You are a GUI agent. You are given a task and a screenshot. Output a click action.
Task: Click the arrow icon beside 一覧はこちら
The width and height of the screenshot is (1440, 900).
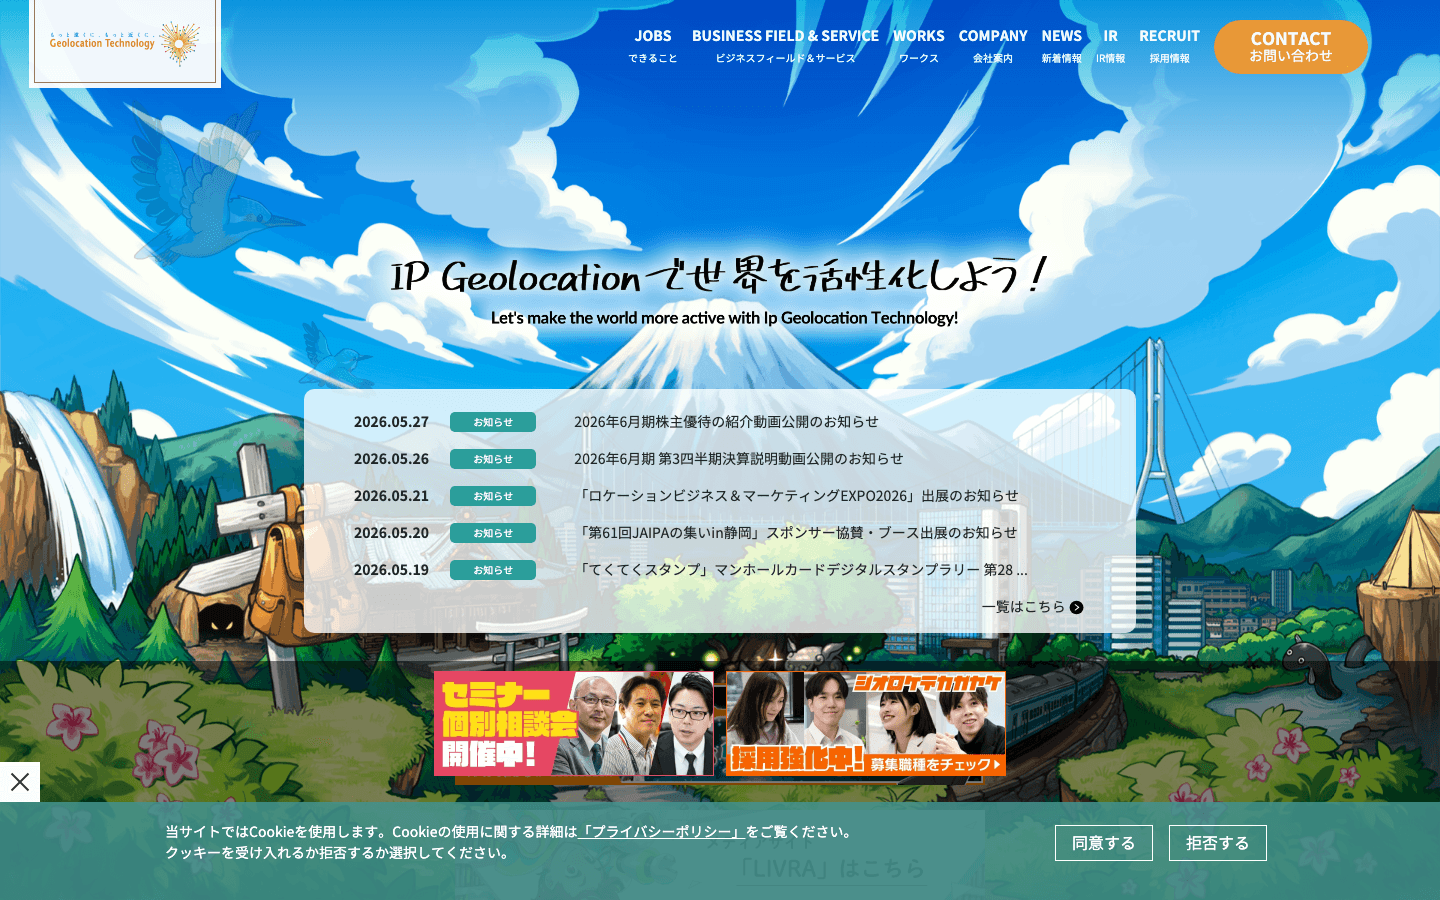pos(1077,607)
